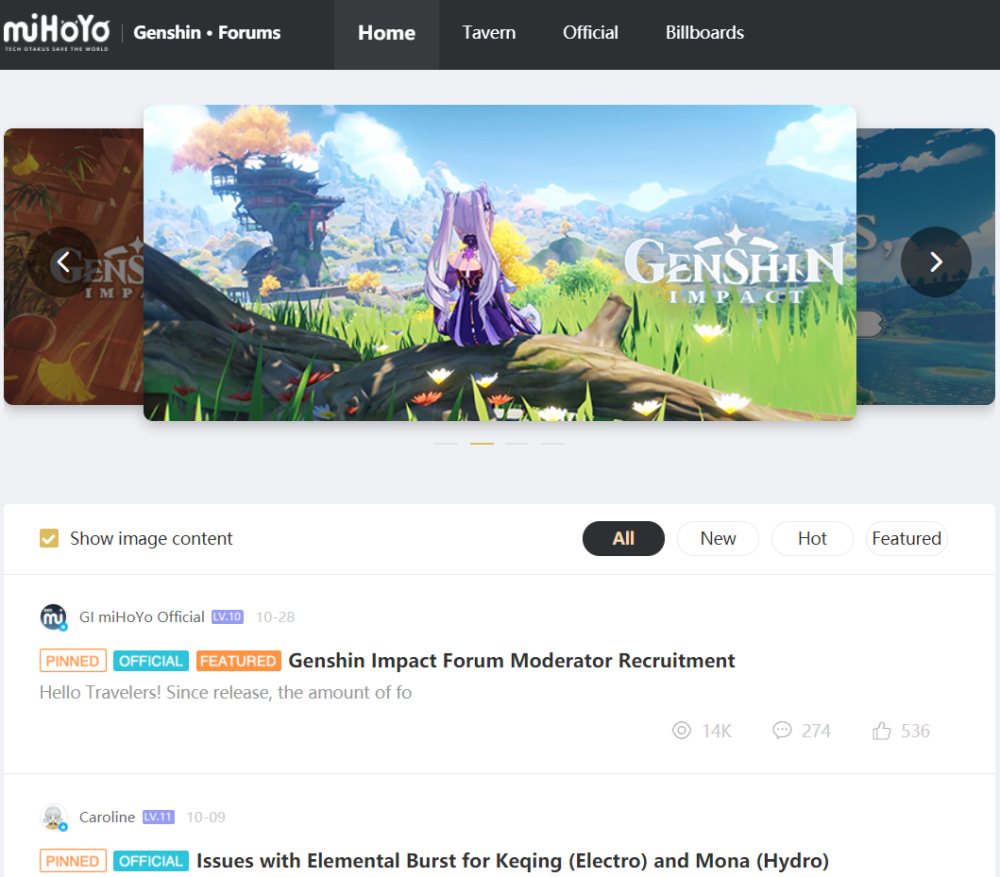Open Genshin Impact Forum Moderator Recruitment post

pyautogui.click(x=511, y=661)
